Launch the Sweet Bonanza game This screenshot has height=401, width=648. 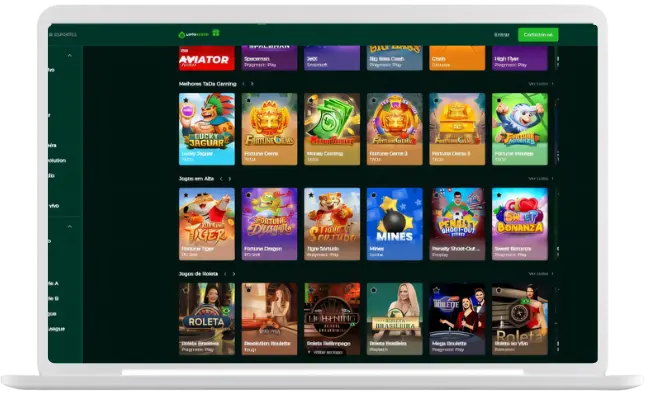pyautogui.click(x=520, y=224)
